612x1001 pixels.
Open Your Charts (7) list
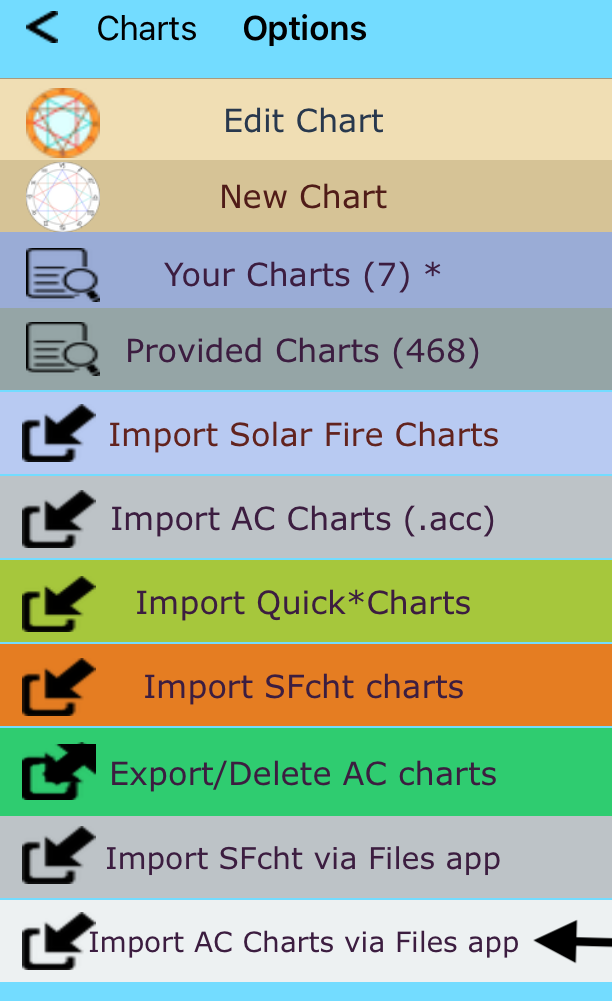302,274
